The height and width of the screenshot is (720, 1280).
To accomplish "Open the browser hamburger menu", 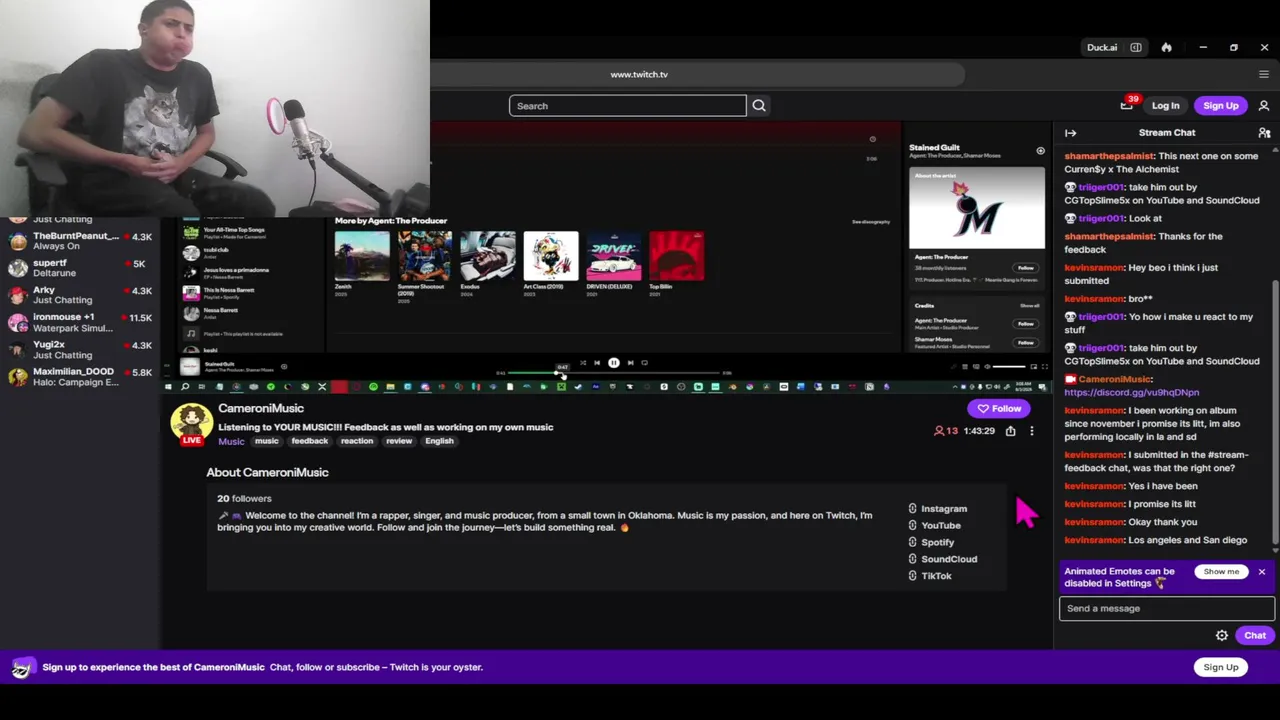I will (x=1264, y=74).
